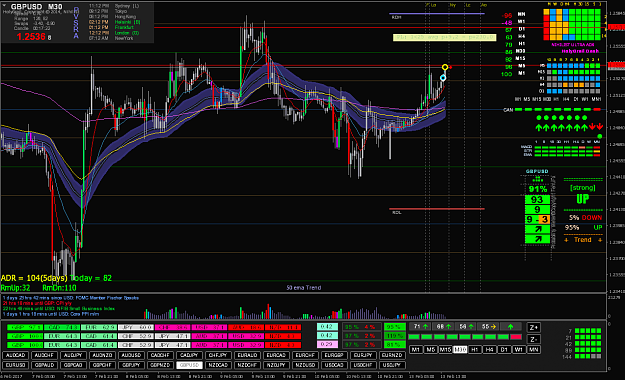
Task: Click the cyan circle marker below the yellow one
Action: pos(443,78)
